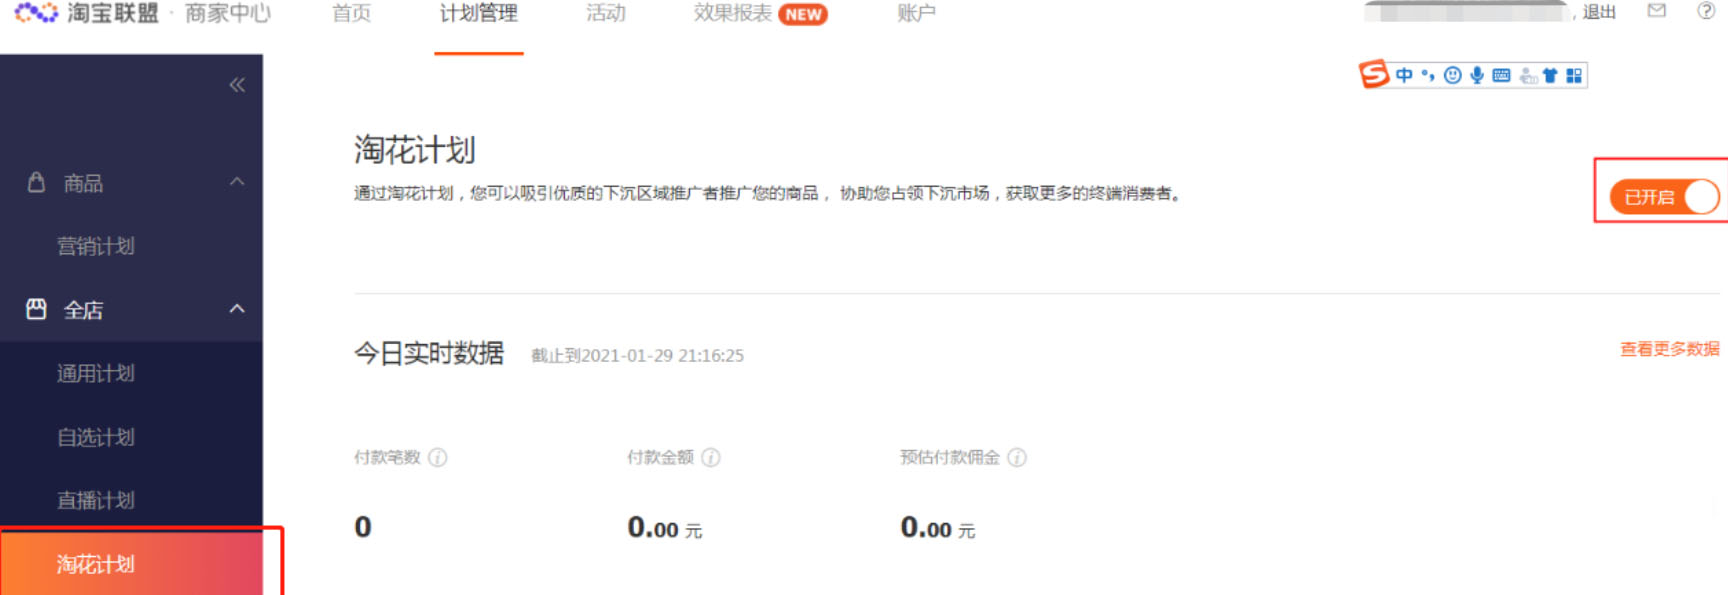Open Sogou soft keyboard icon
The image size is (1728, 595).
coord(1501,75)
